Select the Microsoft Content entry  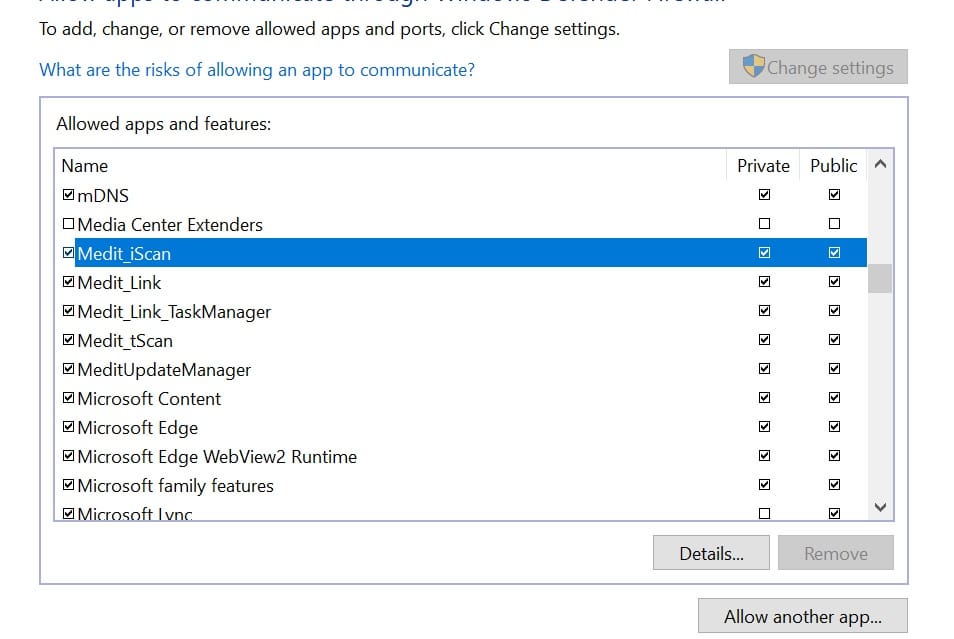pos(461,399)
